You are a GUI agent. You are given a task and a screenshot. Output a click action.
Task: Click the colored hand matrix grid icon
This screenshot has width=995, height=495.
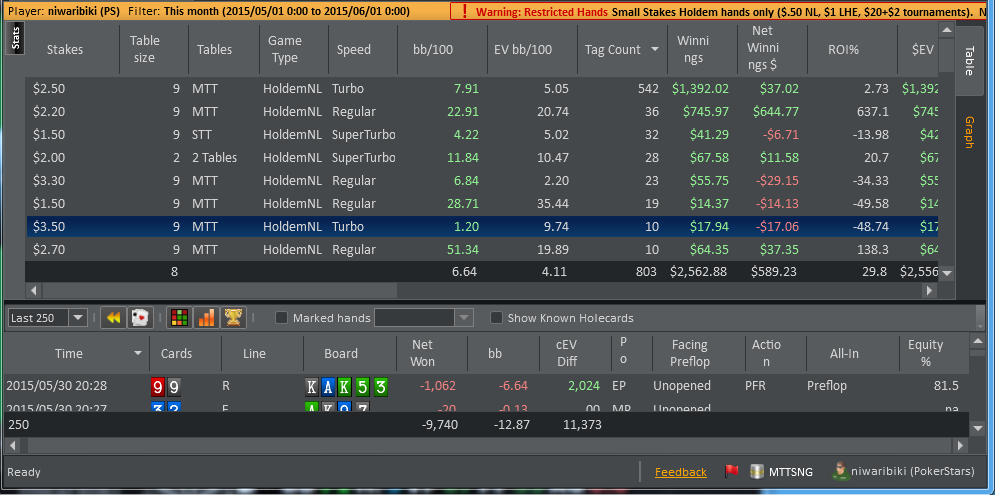coord(179,318)
